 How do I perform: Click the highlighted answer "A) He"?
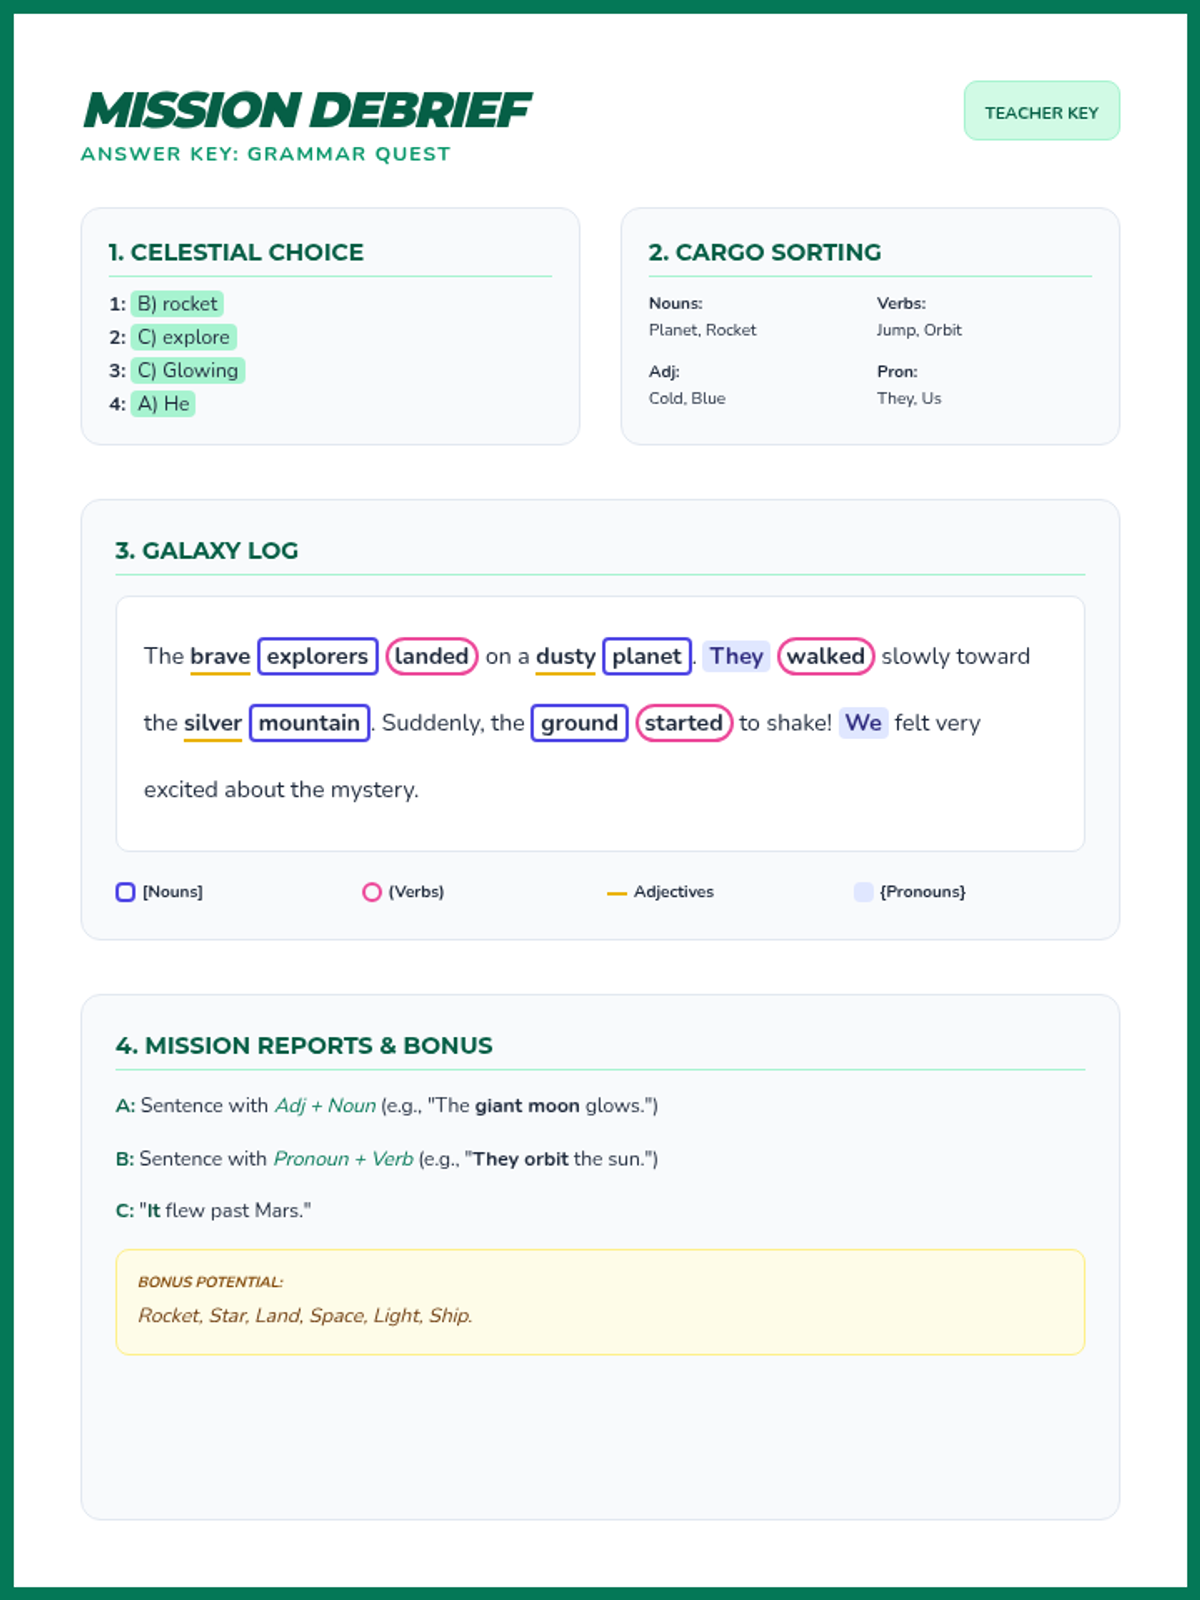(163, 404)
